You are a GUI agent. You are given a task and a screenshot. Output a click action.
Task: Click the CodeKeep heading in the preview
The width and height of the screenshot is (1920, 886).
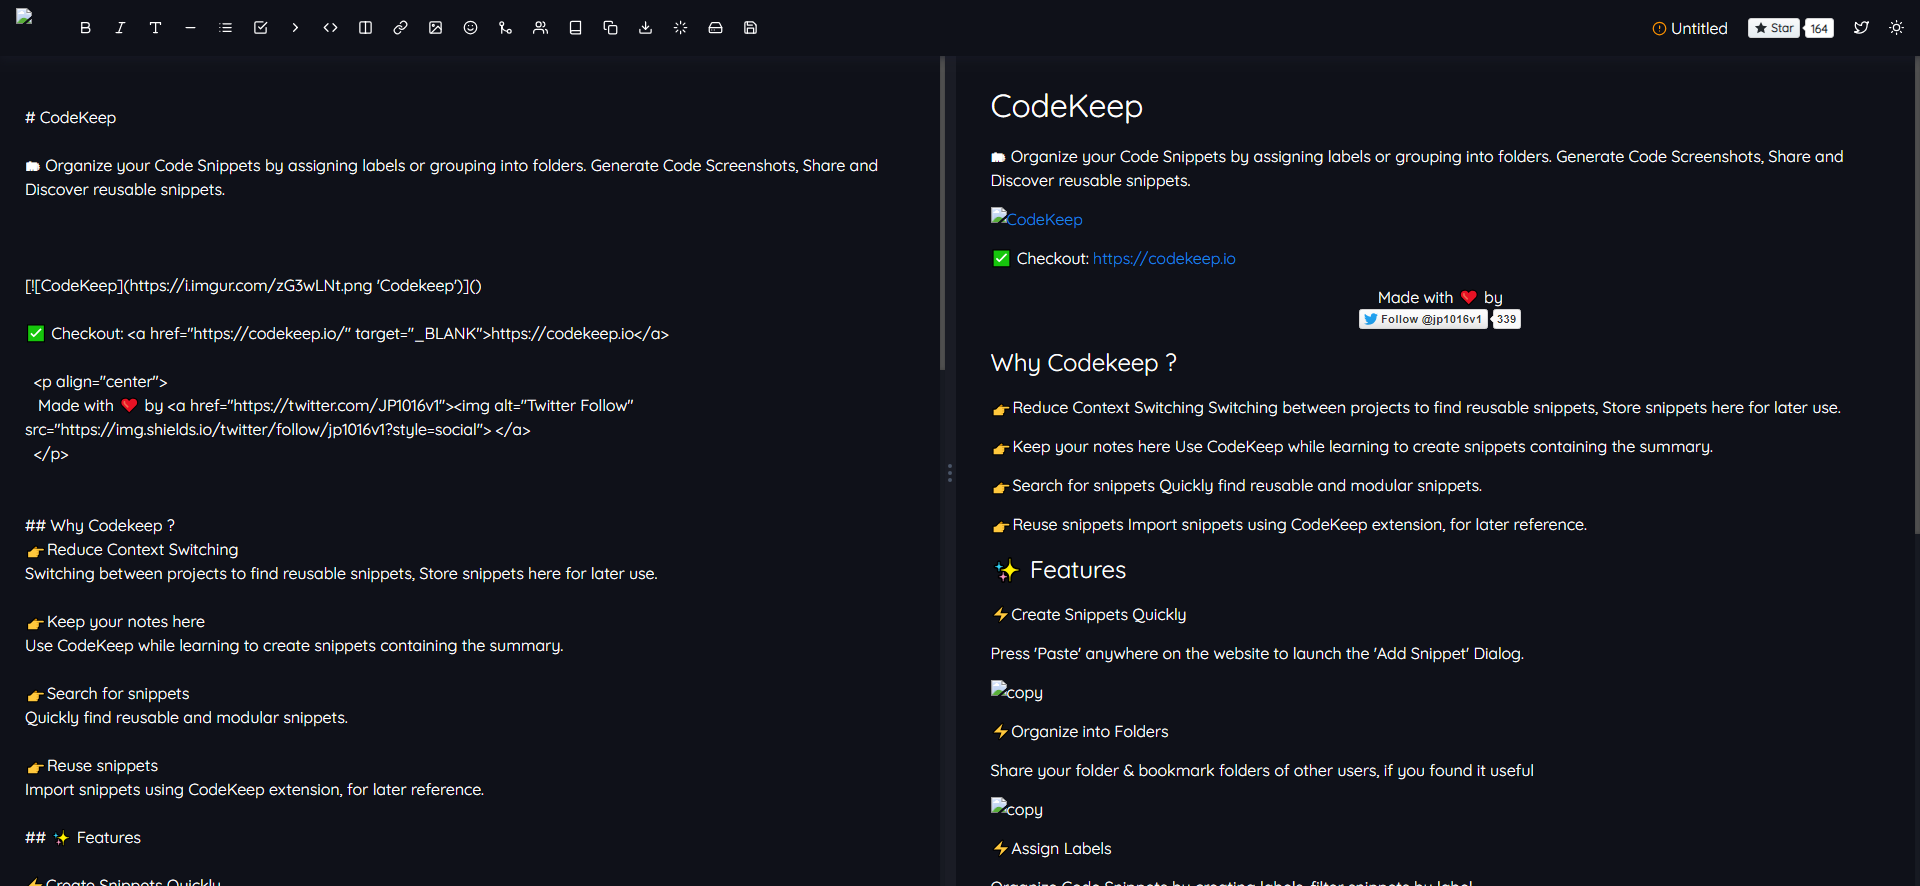tap(1066, 106)
